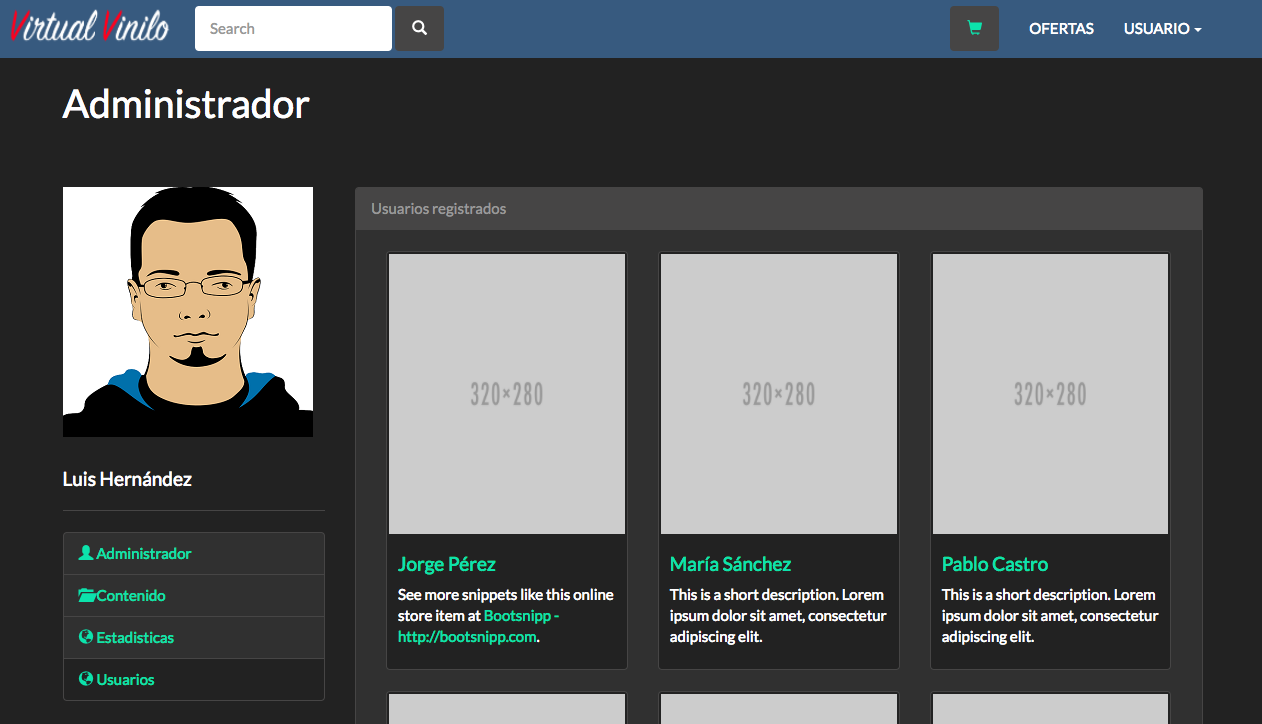This screenshot has width=1262, height=724.
Task: Click the Luis Hernández name text
Action: click(x=127, y=479)
